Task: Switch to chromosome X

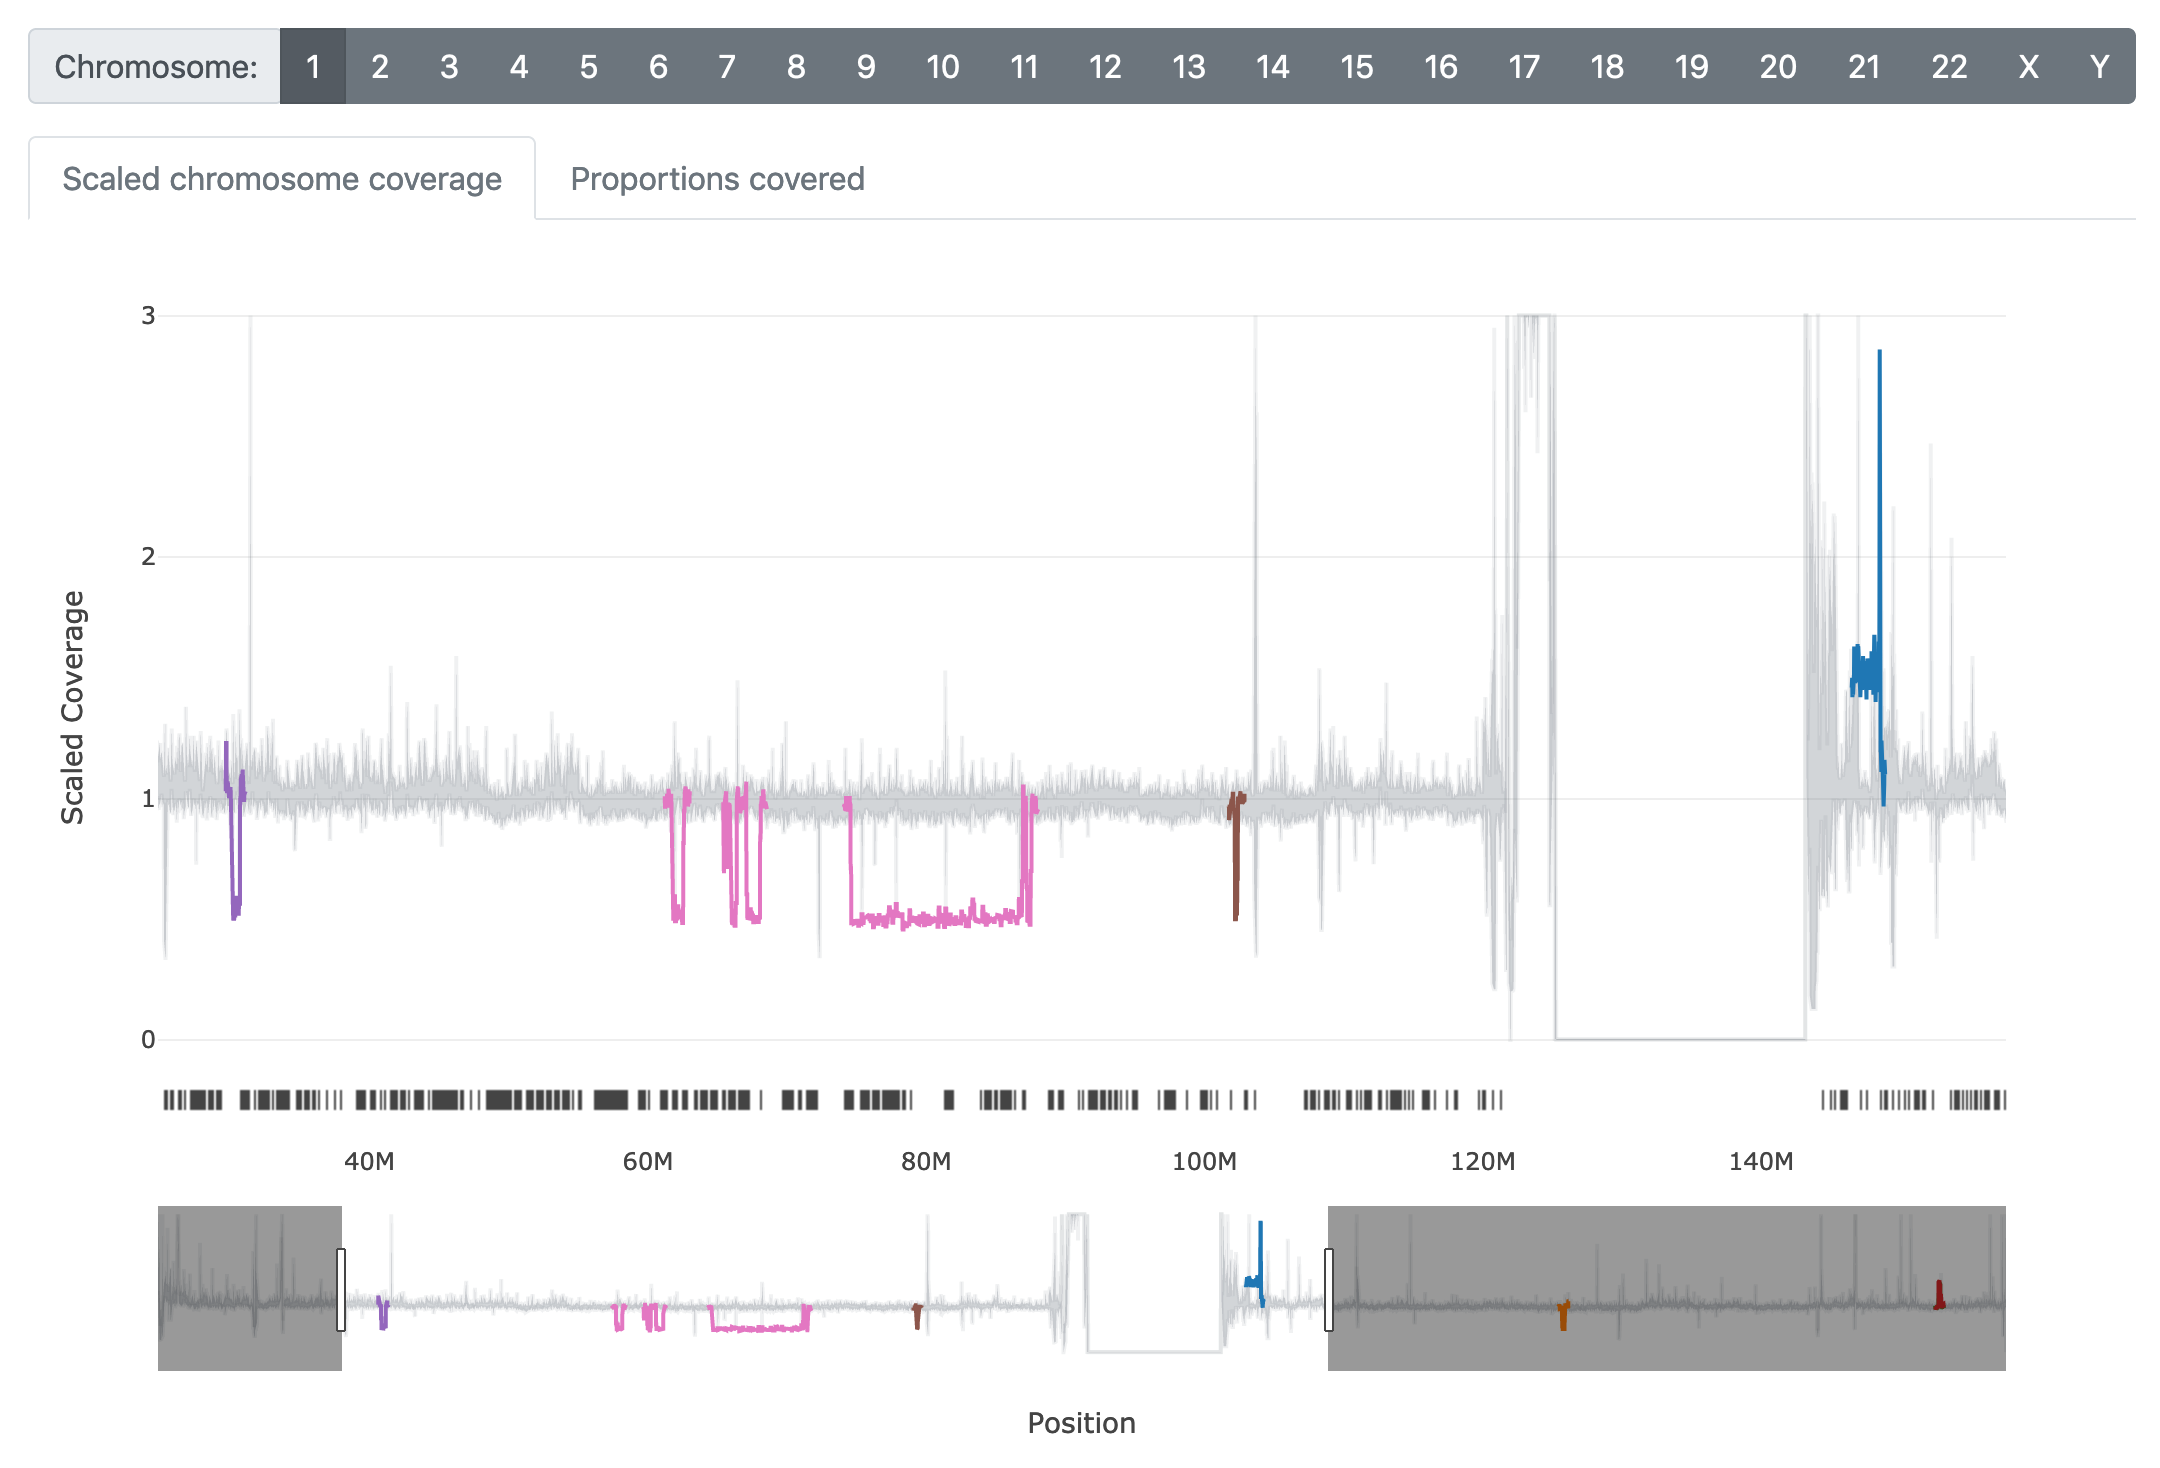Action: click(2028, 67)
